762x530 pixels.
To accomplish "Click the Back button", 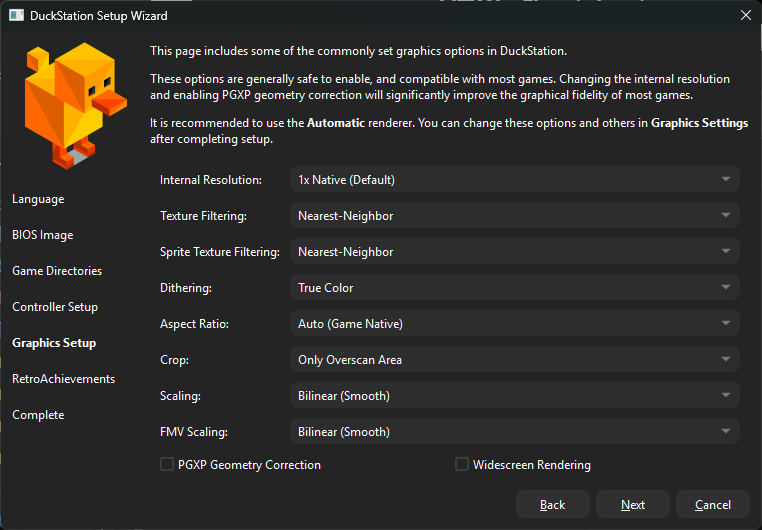I will (553, 505).
